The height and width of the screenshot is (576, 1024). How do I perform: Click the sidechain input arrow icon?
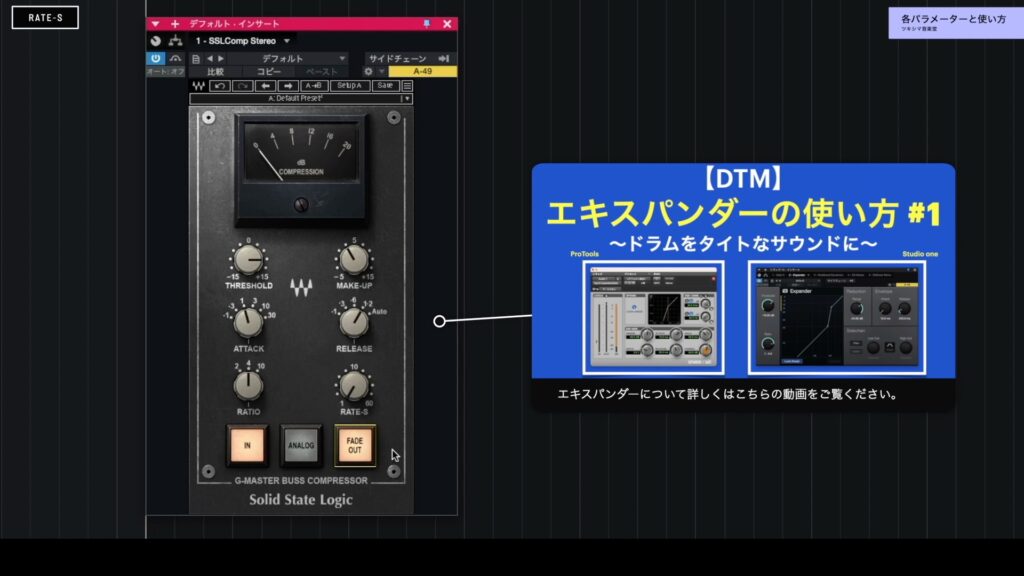tap(444, 59)
